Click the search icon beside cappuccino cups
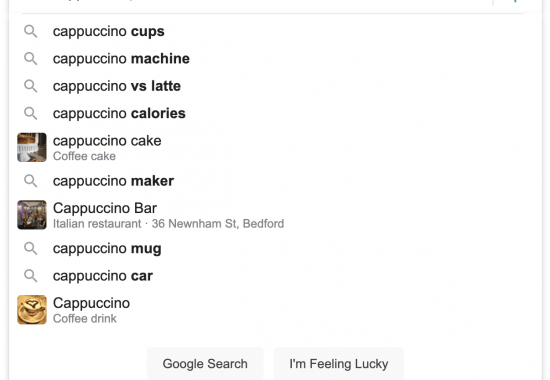 (x=31, y=31)
